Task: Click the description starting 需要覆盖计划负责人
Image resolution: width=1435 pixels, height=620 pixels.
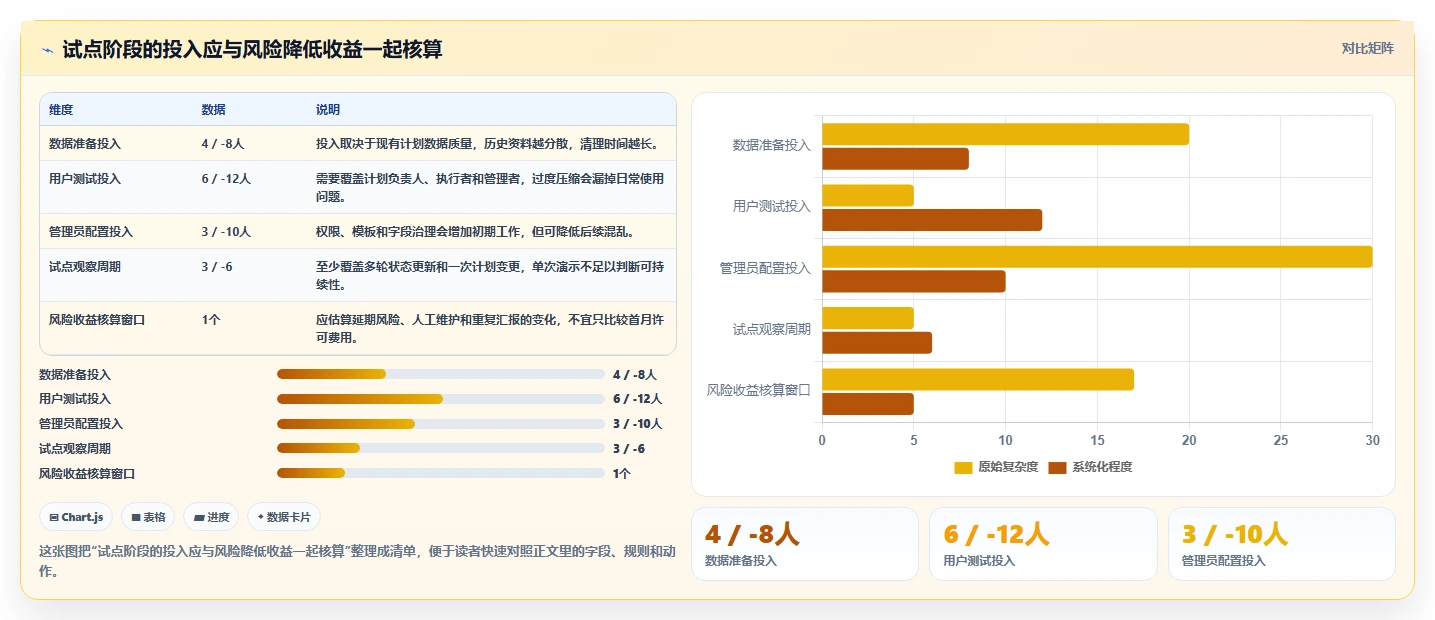Action: (x=490, y=187)
